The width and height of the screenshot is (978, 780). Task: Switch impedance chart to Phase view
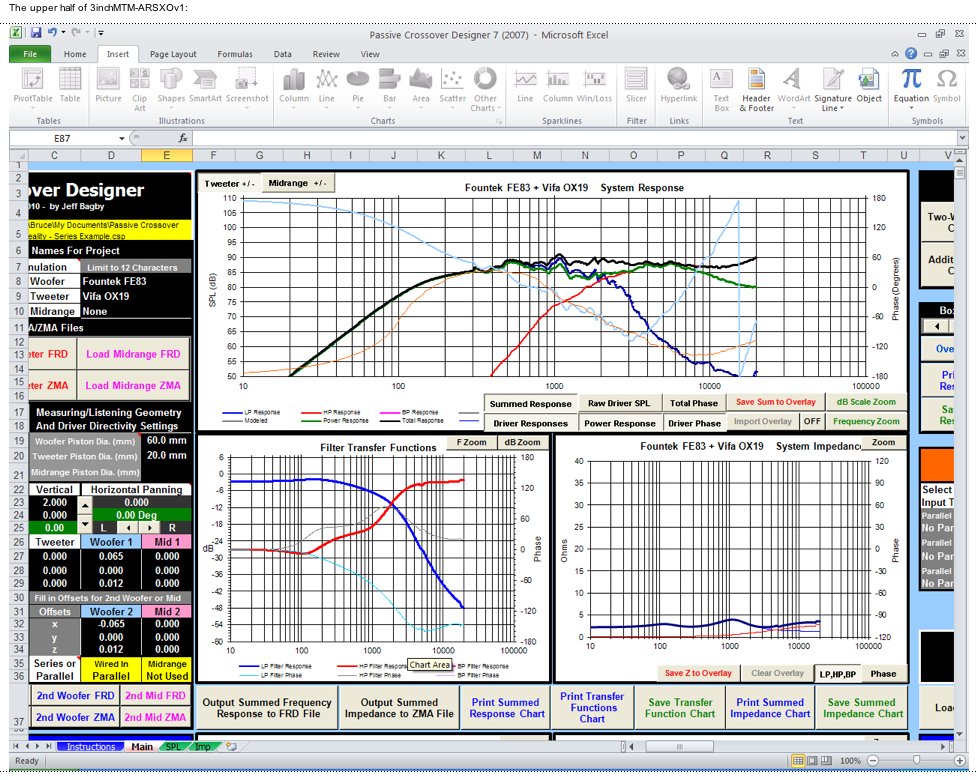pos(883,673)
